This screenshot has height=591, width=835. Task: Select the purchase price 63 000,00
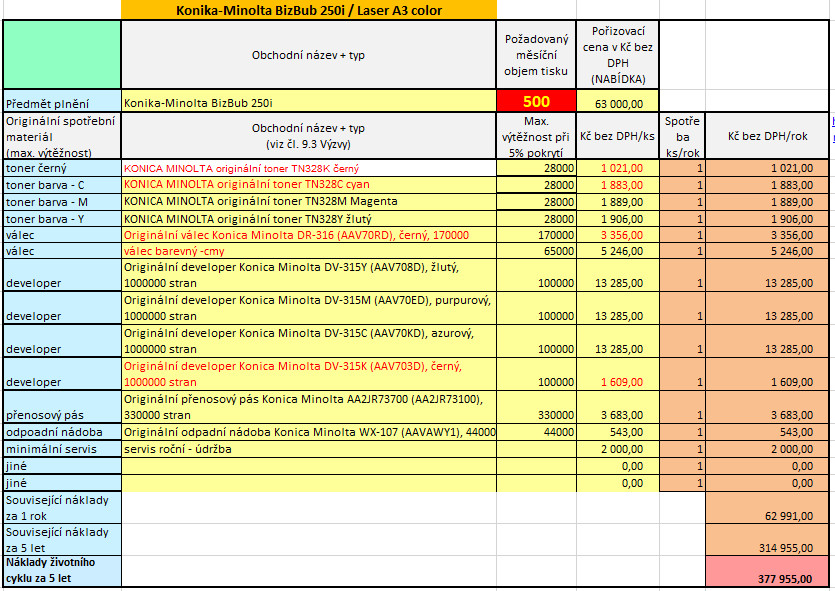(x=618, y=101)
